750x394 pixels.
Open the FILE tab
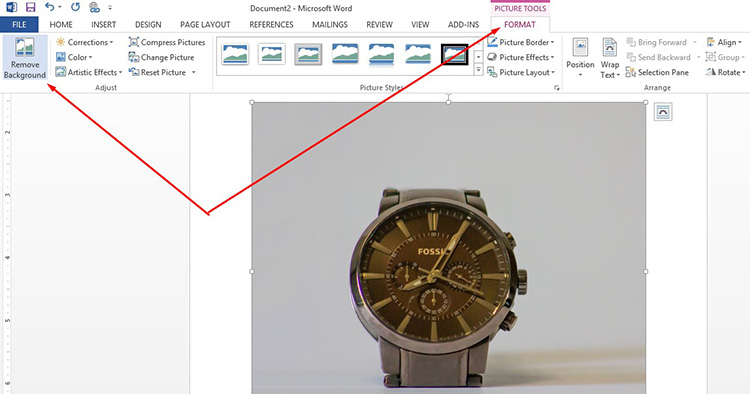(19, 24)
